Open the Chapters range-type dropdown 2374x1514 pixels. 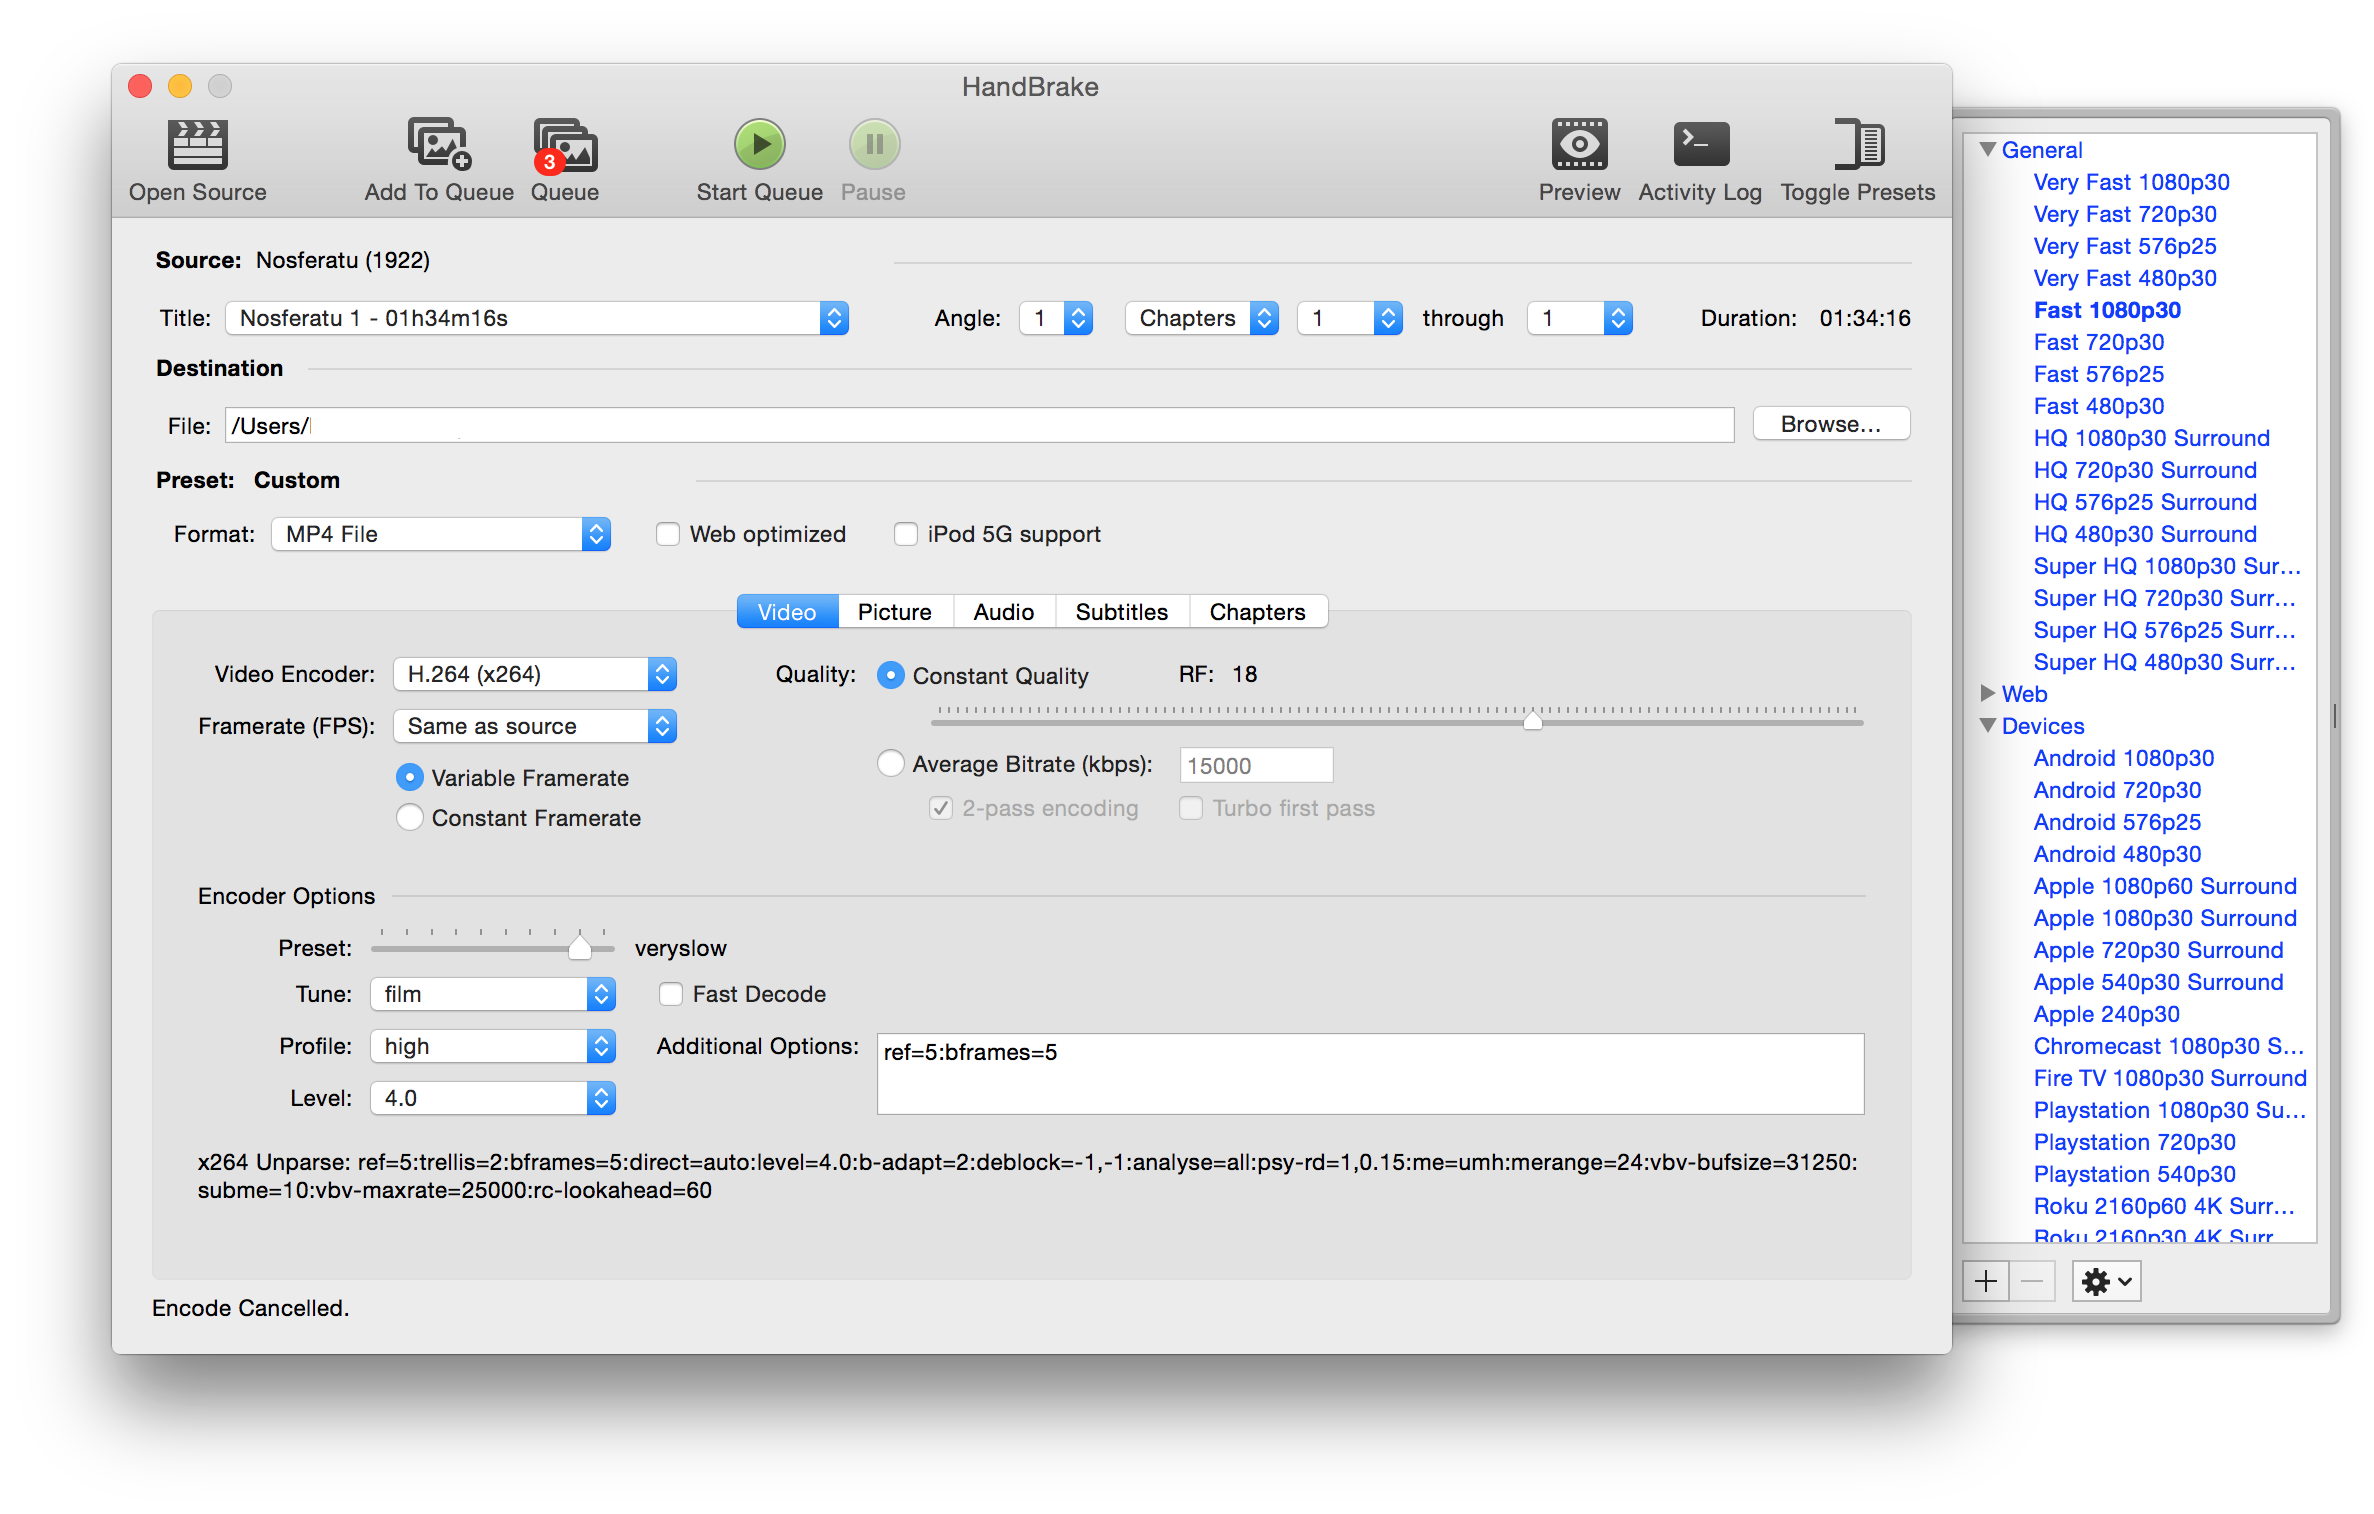pyautogui.click(x=1202, y=318)
